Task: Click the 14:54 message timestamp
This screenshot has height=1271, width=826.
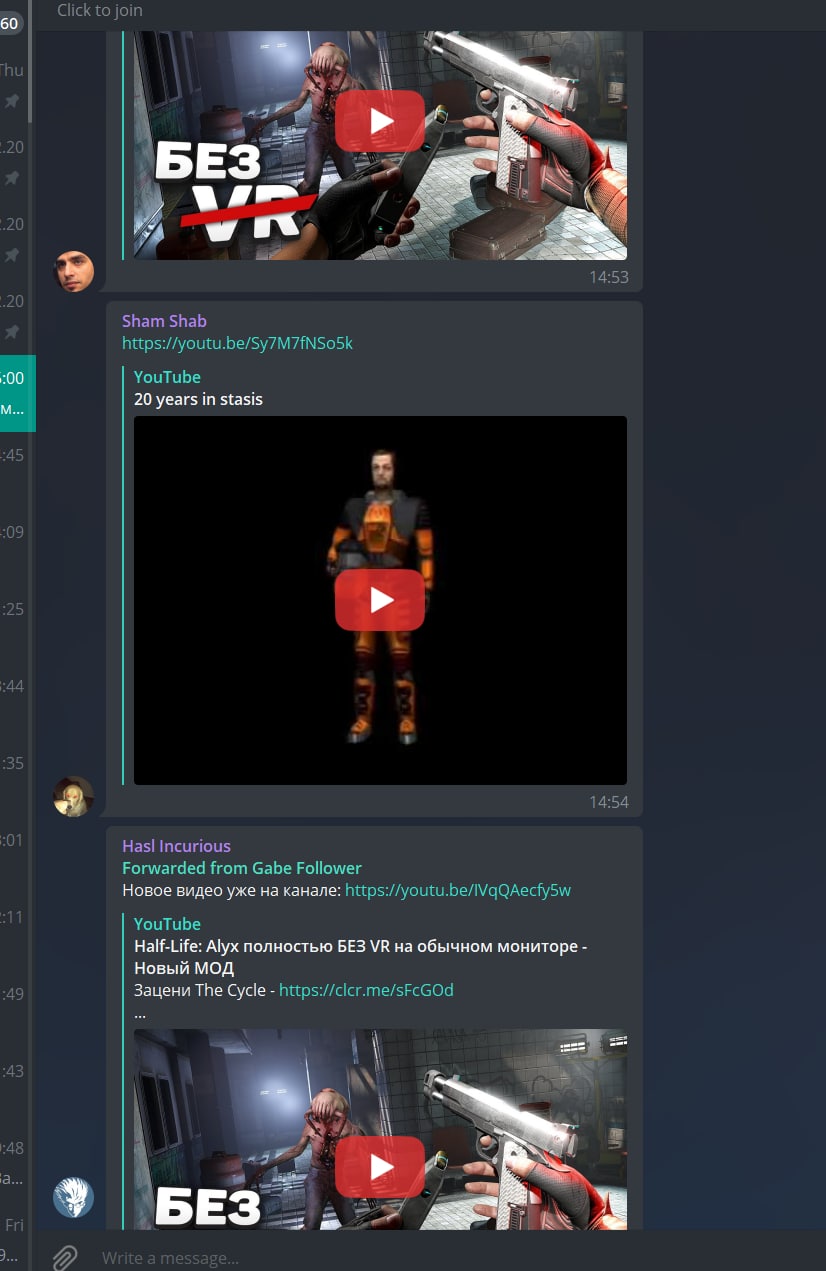Action: coord(608,802)
